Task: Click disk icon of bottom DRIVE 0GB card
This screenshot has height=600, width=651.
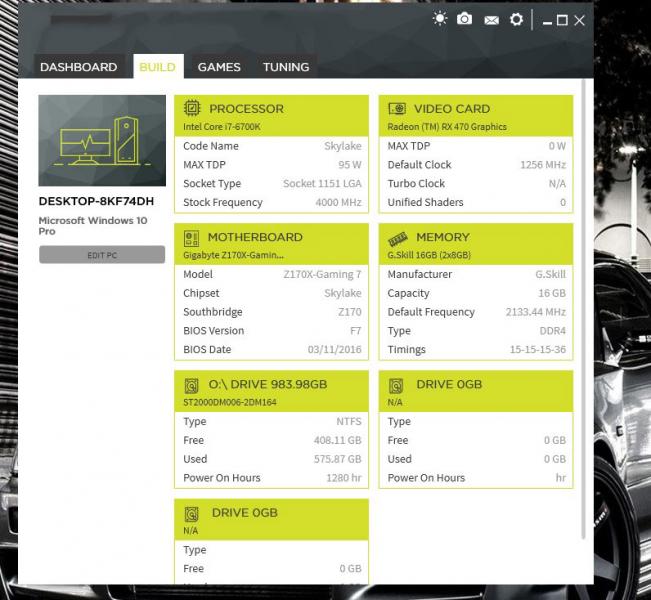Action: tap(191, 514)
